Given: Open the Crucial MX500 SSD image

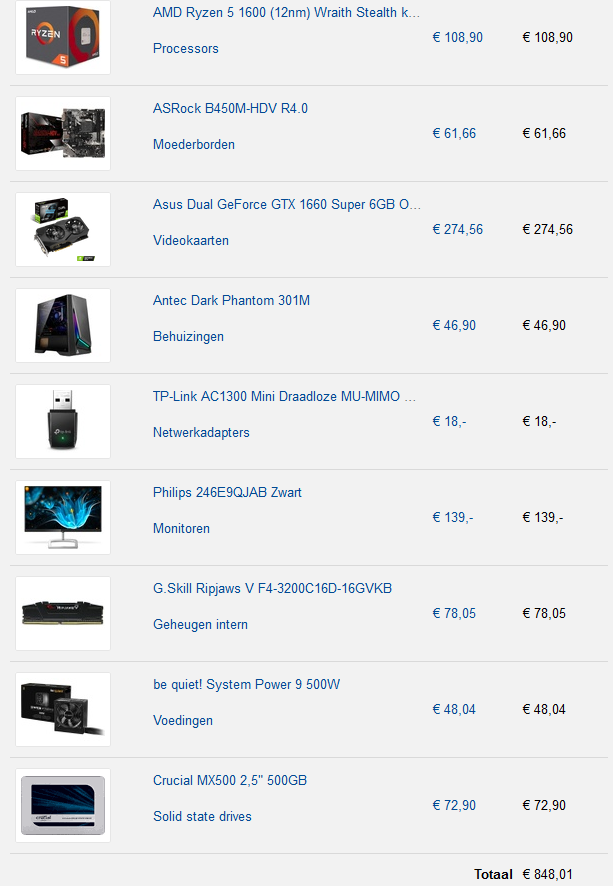Looking at the screenshot, I should [x=63, y=806].
